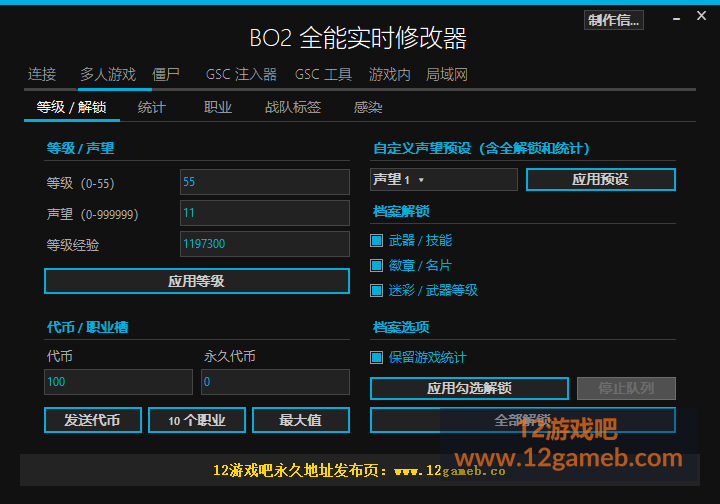Click 发送代币 to send tokens
Screen dimensions: 720x504
(x=93, y=420)
